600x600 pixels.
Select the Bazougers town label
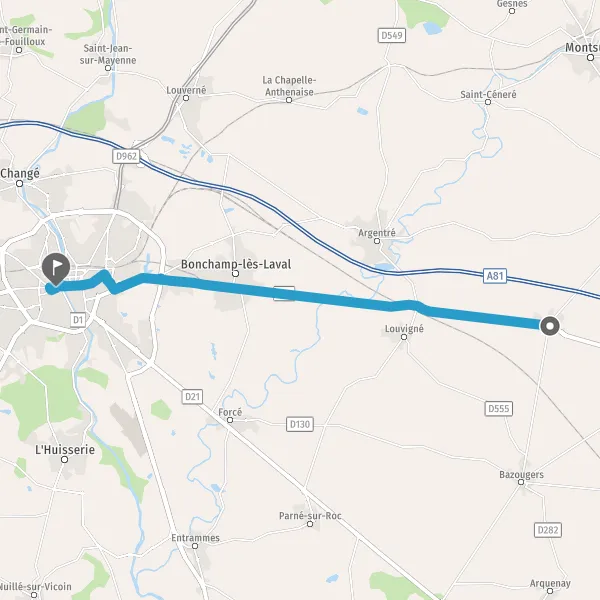click(x=521, y=475)
